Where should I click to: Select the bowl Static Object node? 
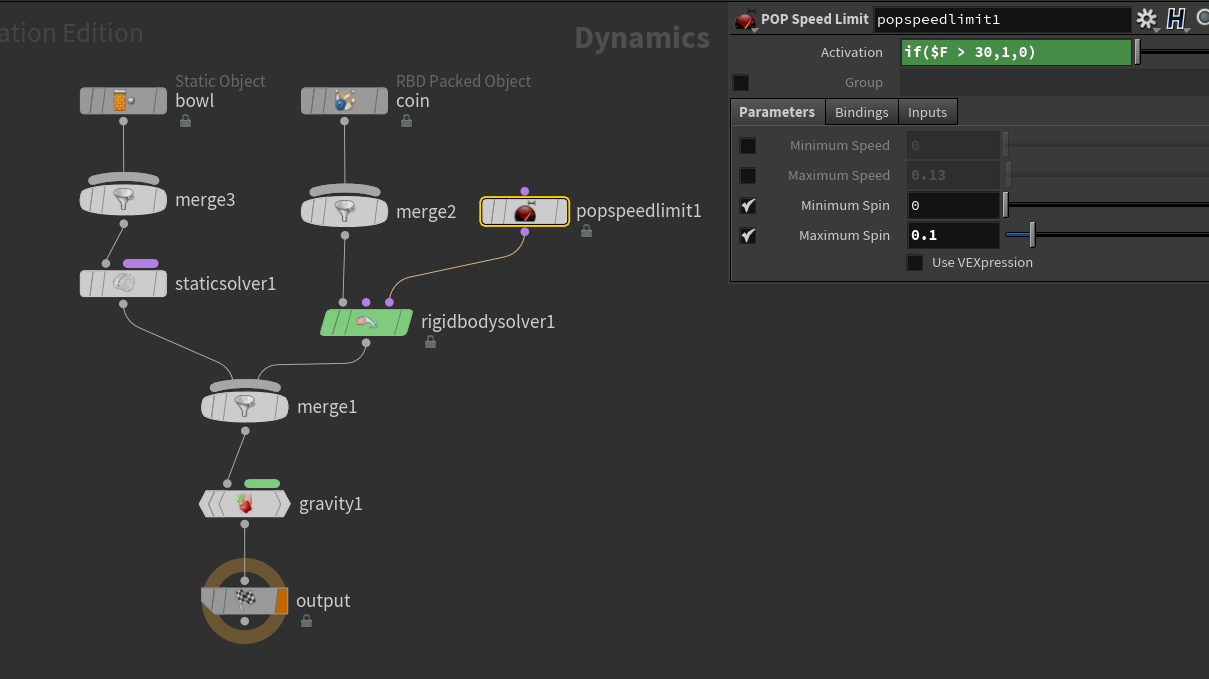pyautogui.click(x=123, y=101)
